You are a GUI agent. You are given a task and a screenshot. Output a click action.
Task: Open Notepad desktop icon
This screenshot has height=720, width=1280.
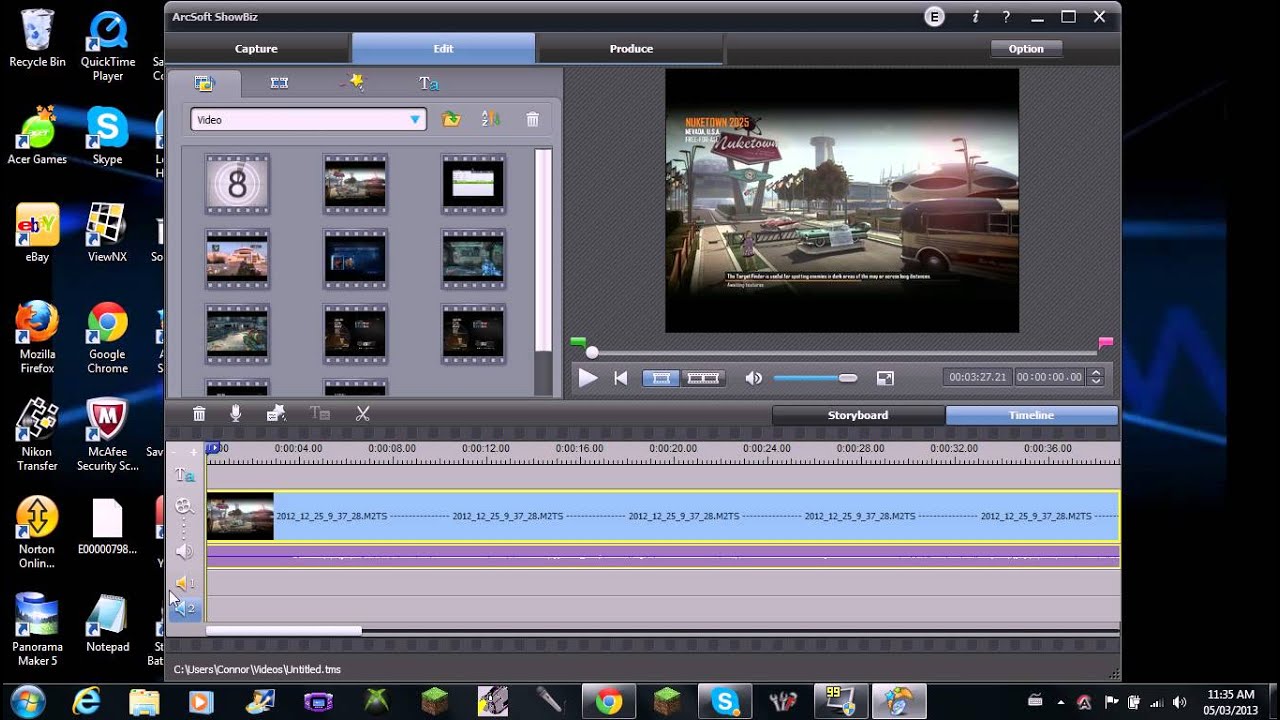(x=107, y=623)
